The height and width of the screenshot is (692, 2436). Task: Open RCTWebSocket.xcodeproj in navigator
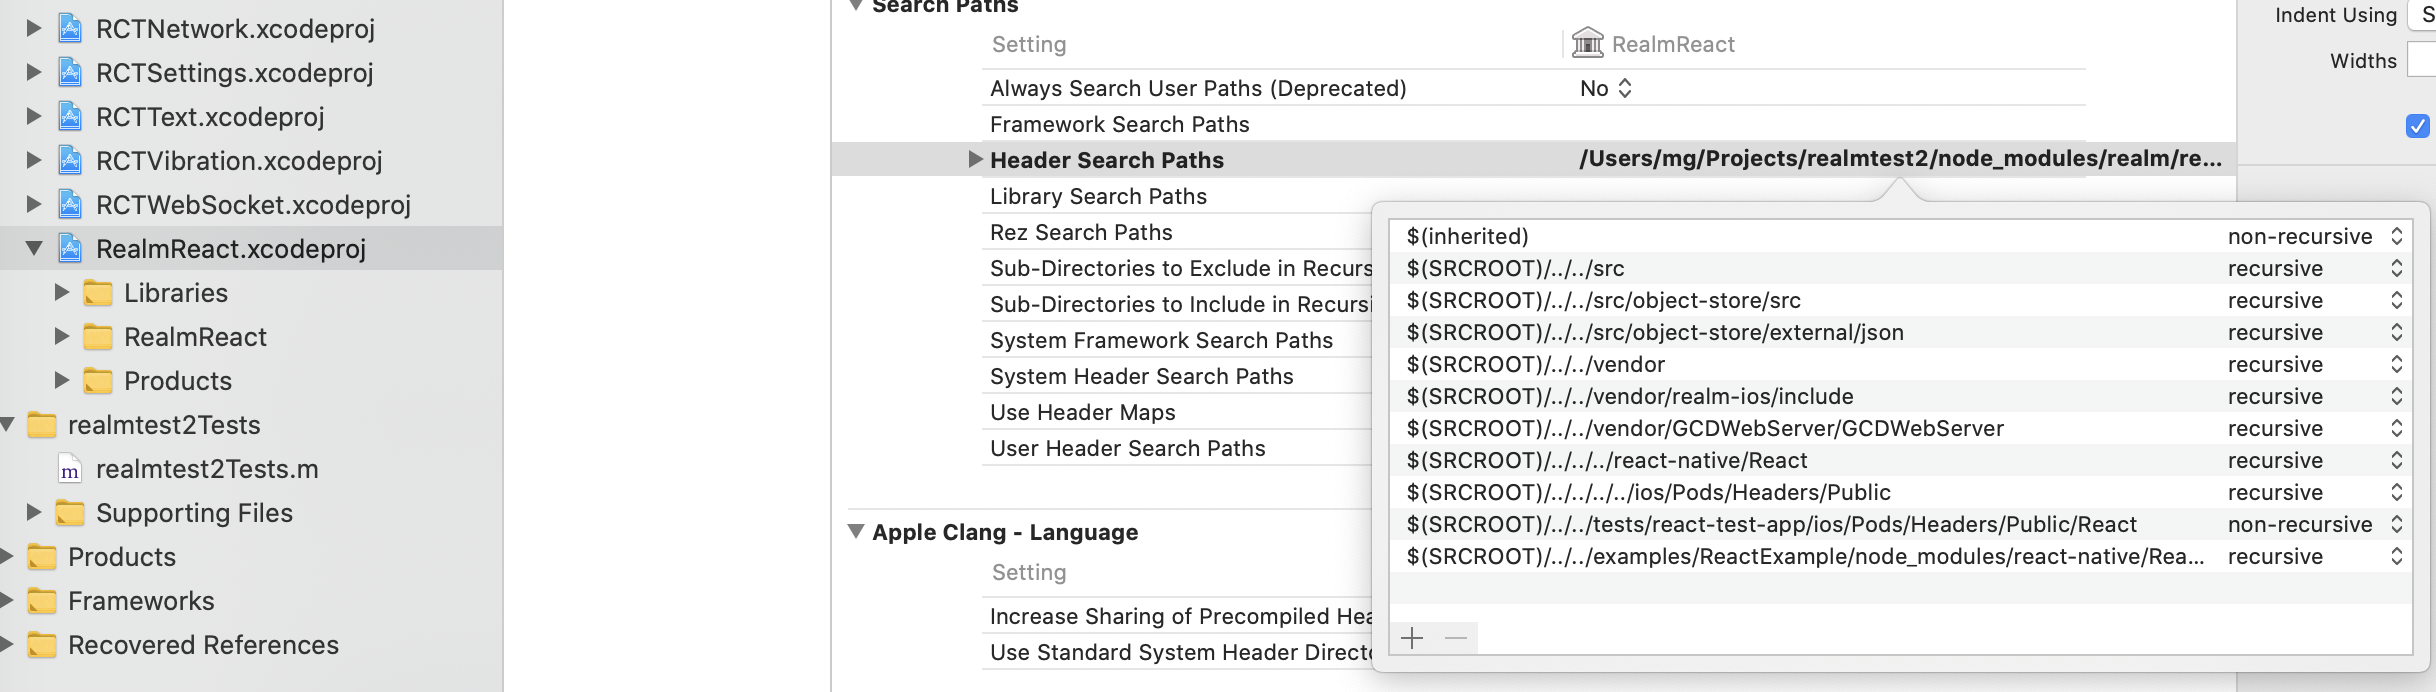[x=253, y=205]
